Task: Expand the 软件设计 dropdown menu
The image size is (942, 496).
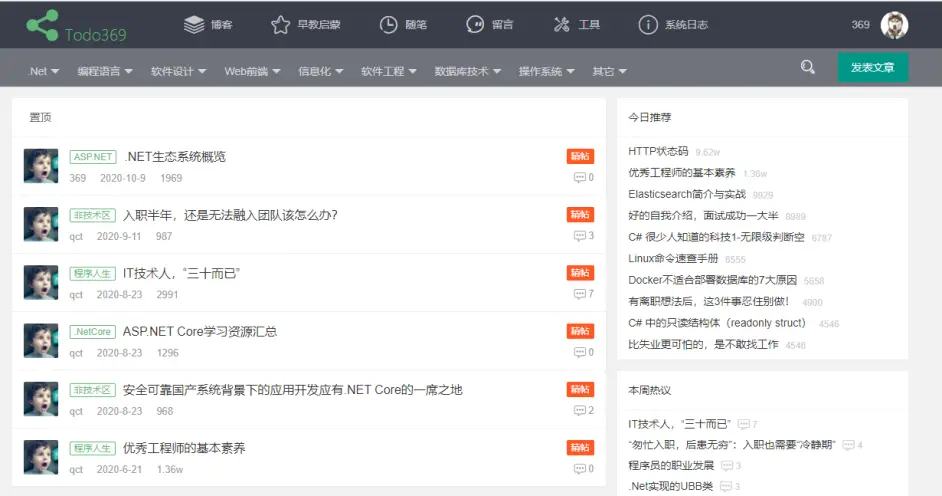Action: click(x=178, y=71)
